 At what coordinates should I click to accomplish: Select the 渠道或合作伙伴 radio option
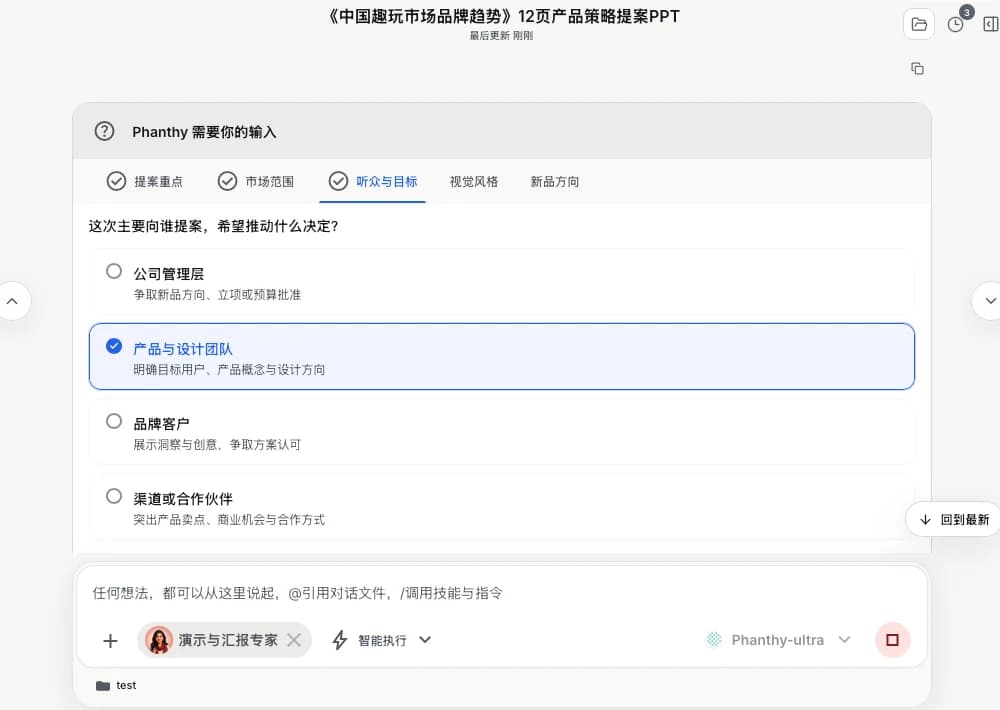coord(114,496)
